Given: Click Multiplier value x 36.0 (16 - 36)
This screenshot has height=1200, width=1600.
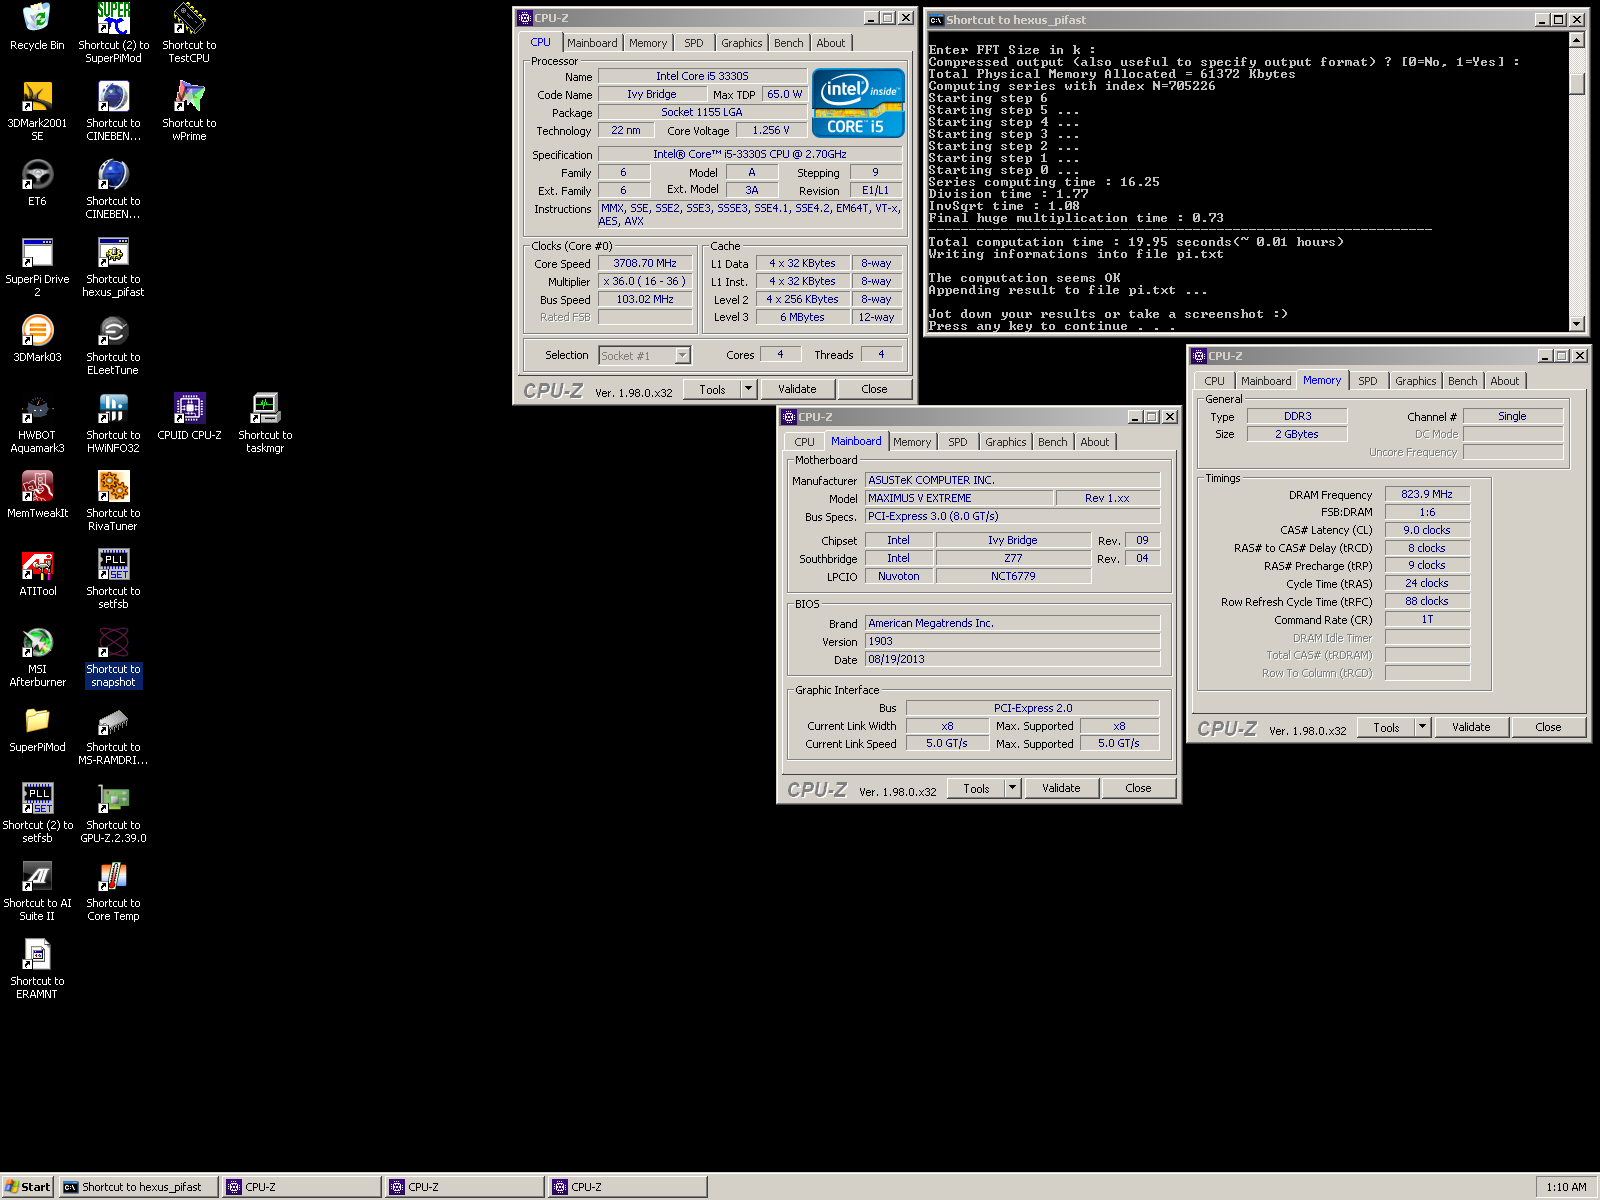Looking at the screenshot, I should click(x=645, y=282).
